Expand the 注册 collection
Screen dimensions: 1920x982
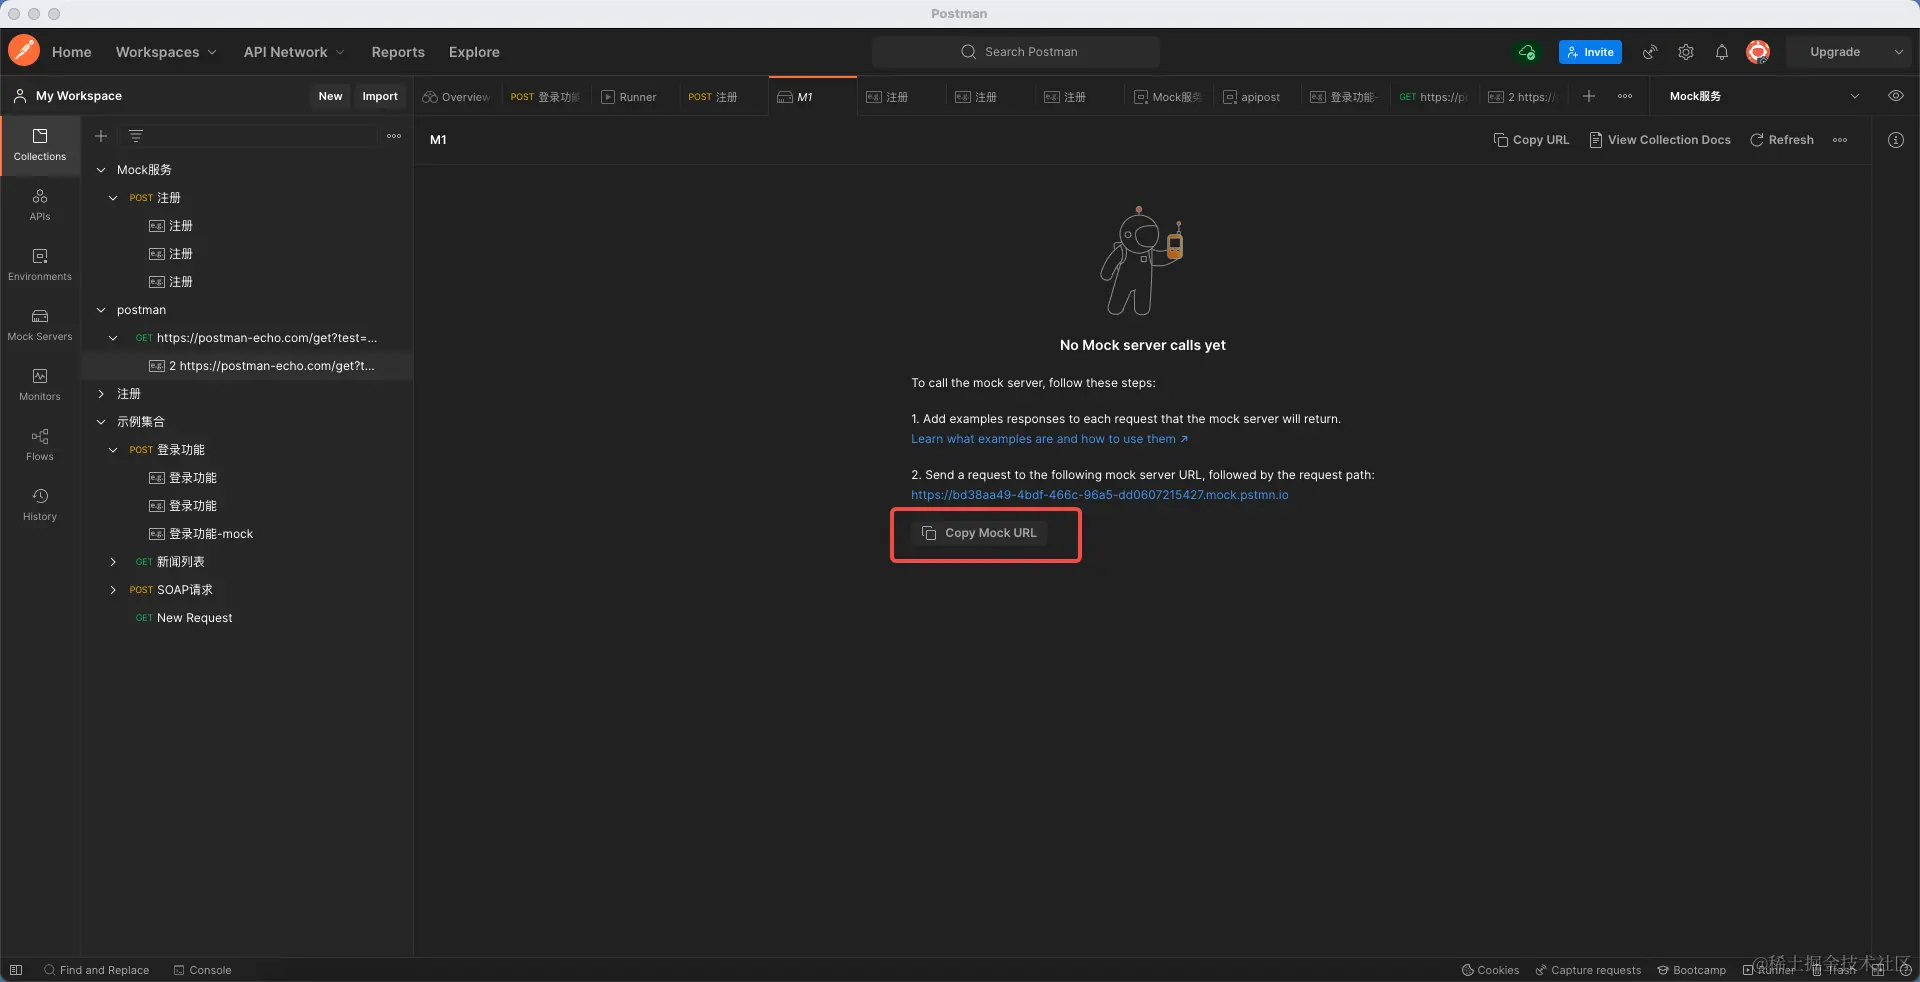(101, 394)
